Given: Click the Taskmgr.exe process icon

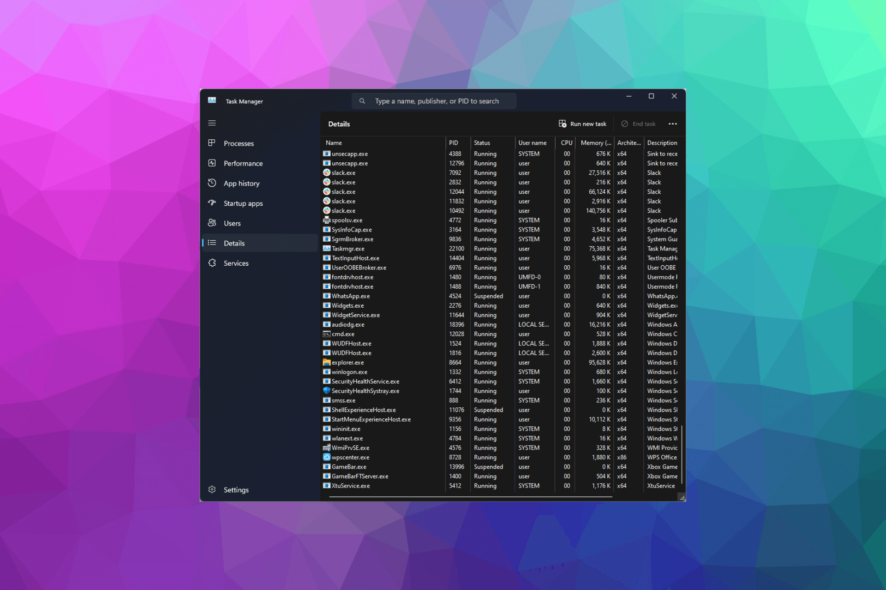Looking at the screenshot, I should click(x=327, y=248).
